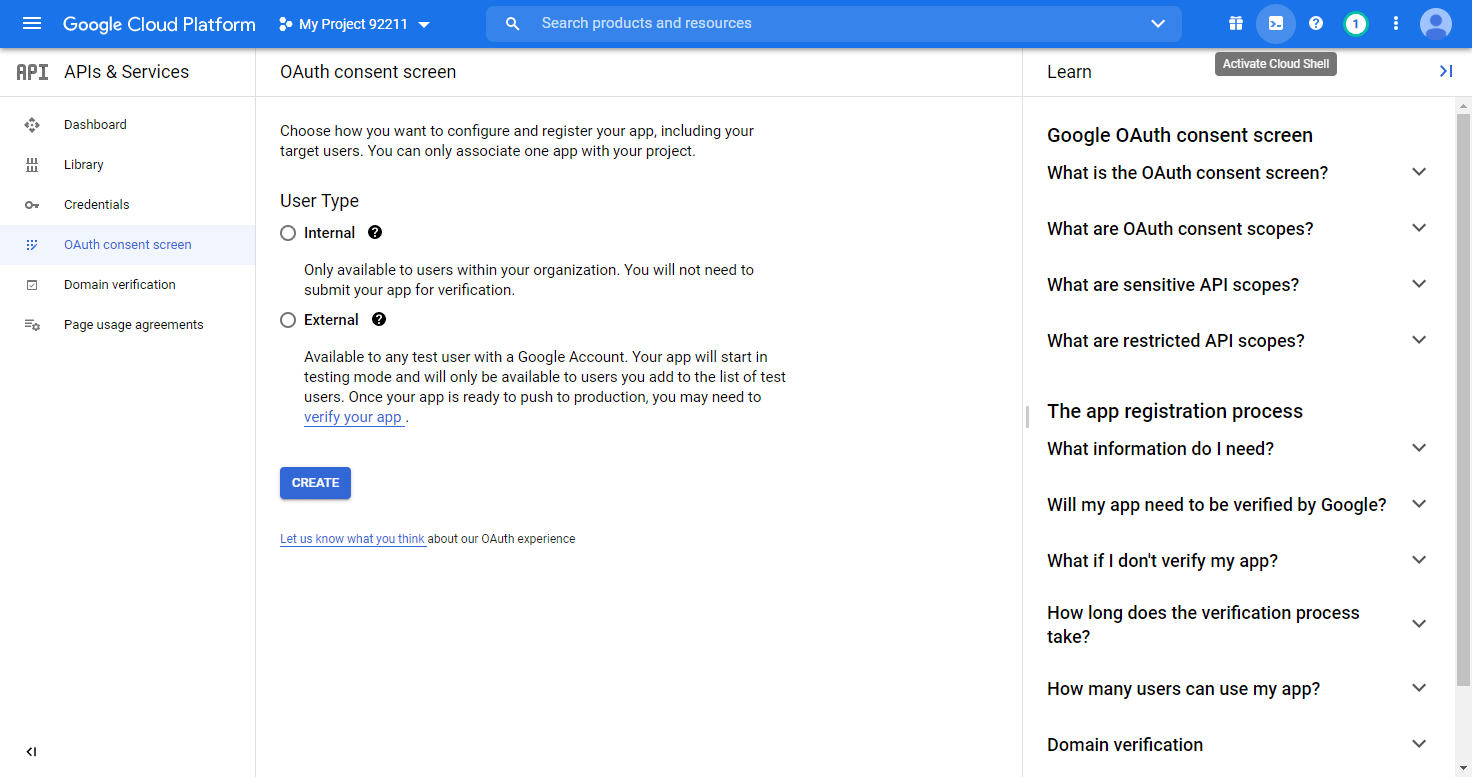Image resolution: width=1472 pixels, height=777 pixels.
Task: Go to Dashboard in sidebar
Action: [128, 125]
